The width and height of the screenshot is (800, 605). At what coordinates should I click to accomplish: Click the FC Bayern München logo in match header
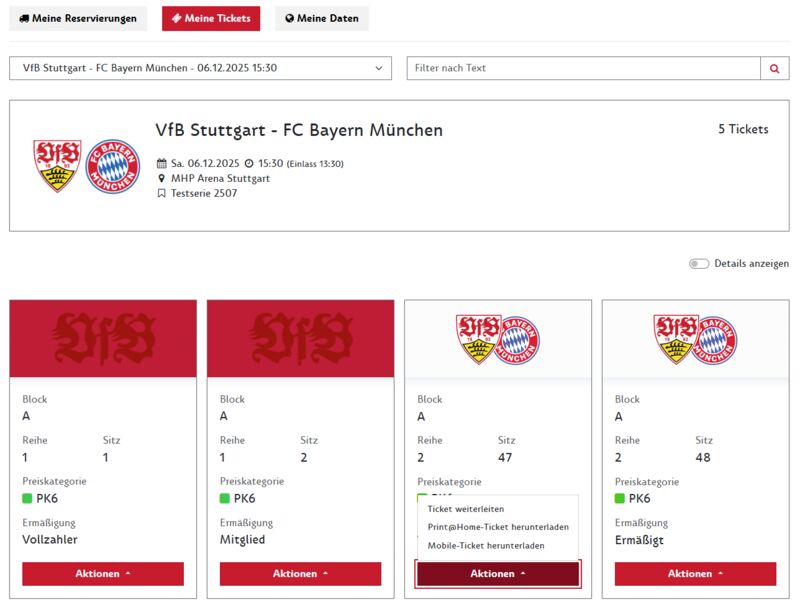pos(113,166)
